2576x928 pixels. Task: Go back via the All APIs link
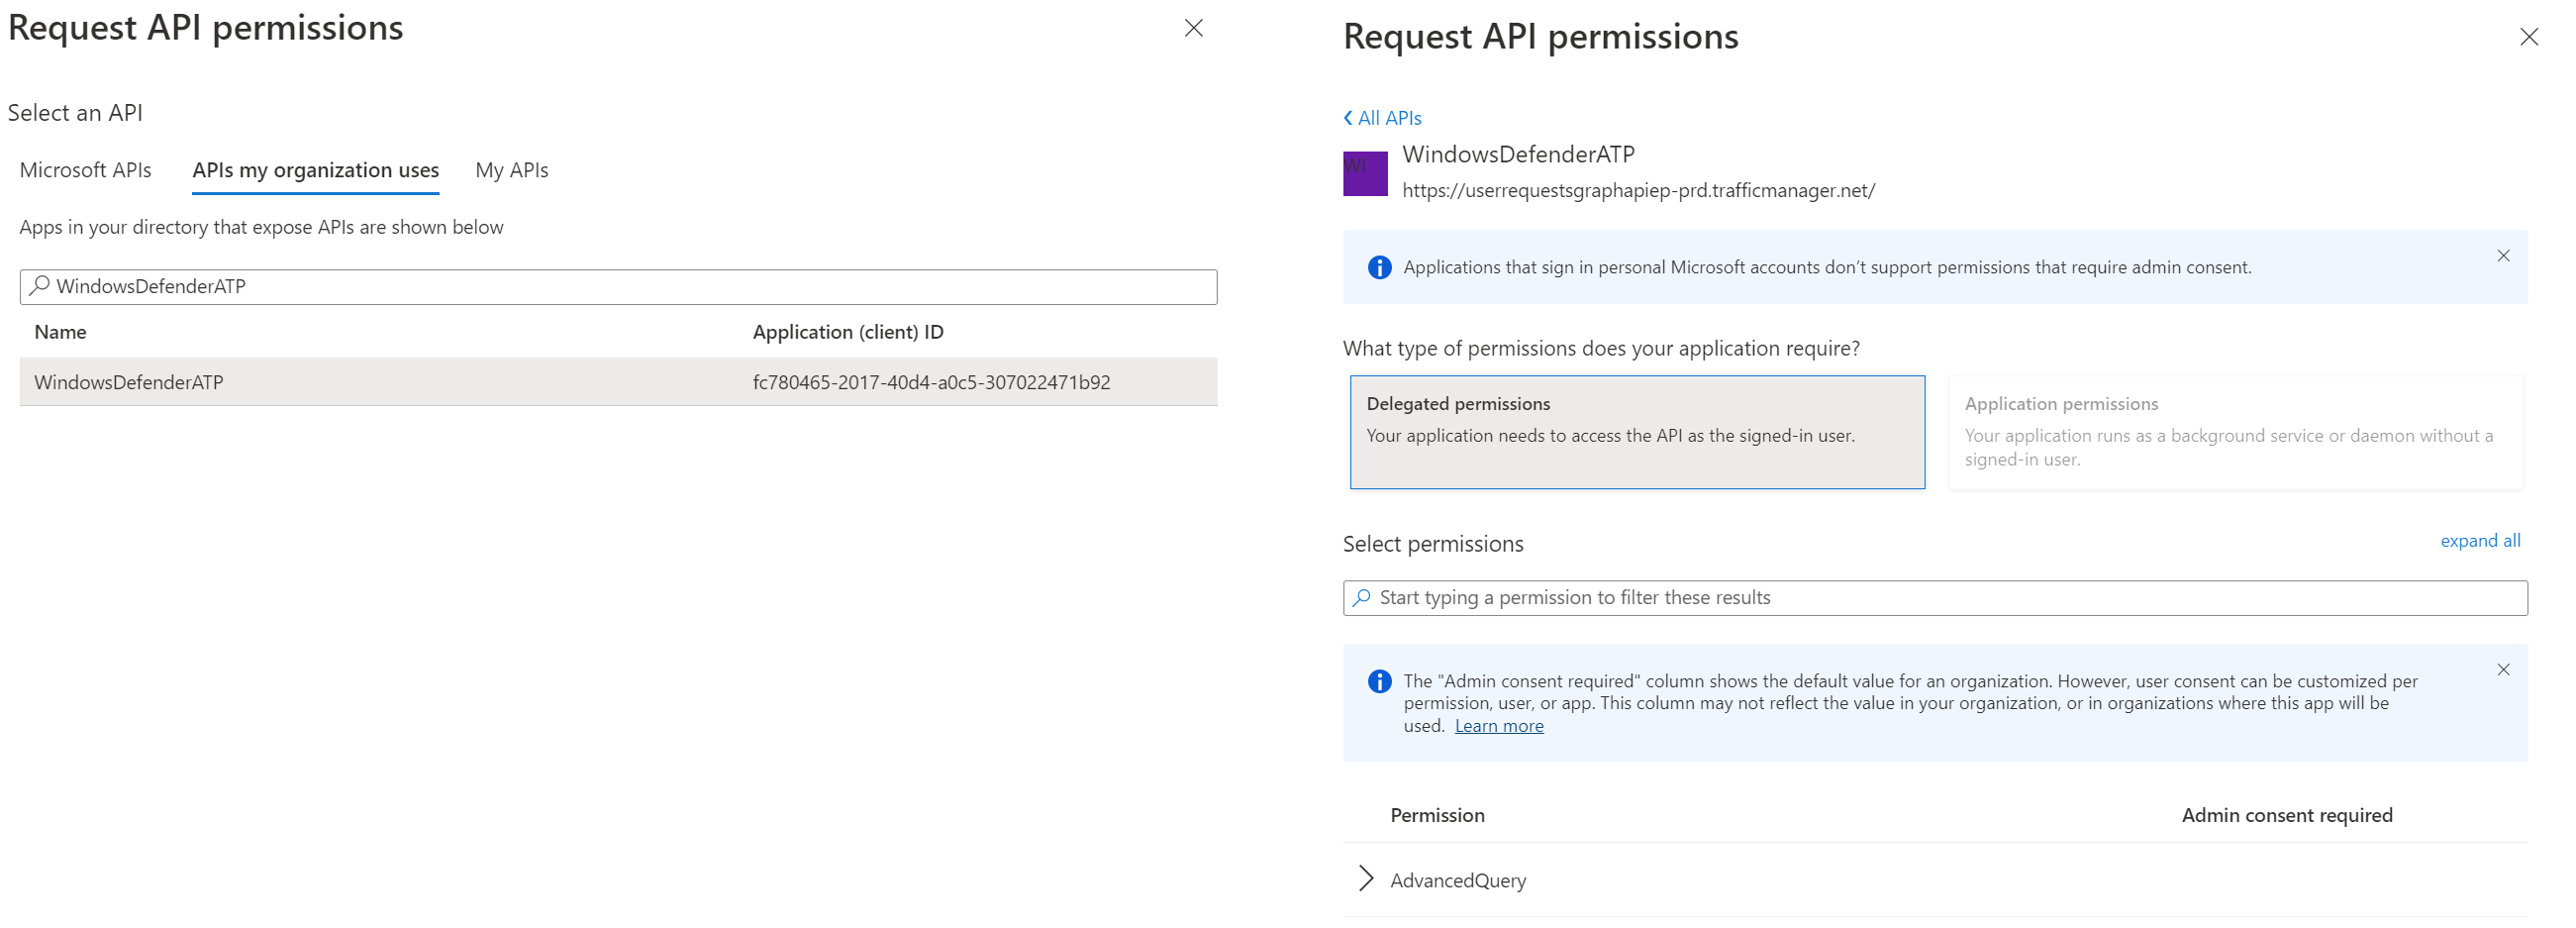(1382, 118)
